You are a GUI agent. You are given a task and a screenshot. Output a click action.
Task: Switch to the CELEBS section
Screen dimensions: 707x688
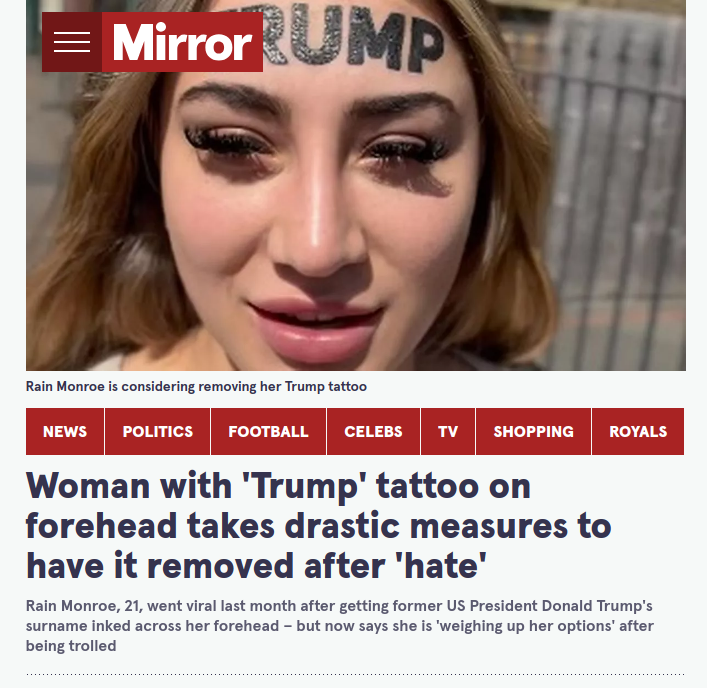pyautogui.click(x=373, y=431)
